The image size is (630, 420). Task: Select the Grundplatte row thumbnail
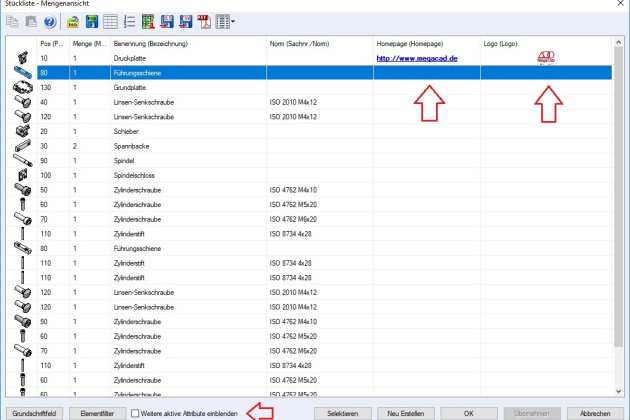[x=20, y=87]
